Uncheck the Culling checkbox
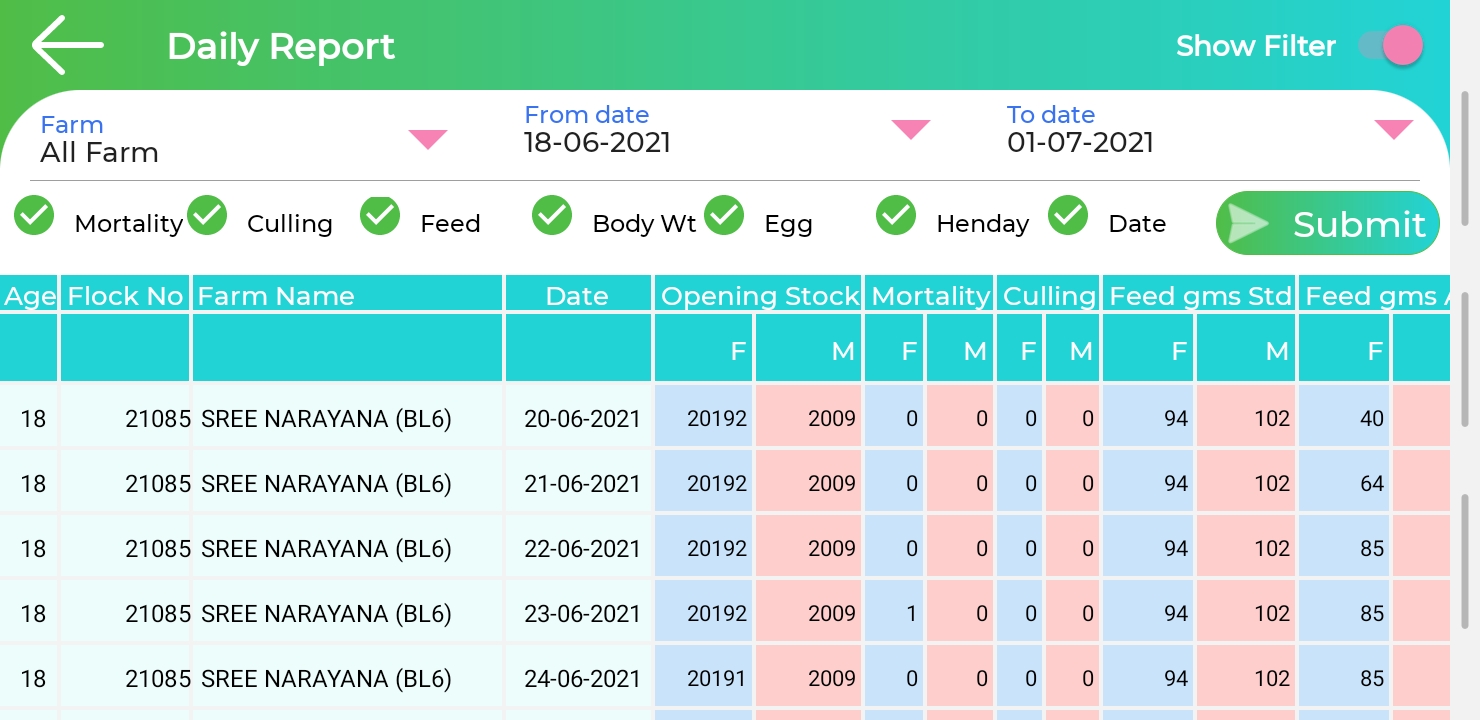 click(207, 216)
